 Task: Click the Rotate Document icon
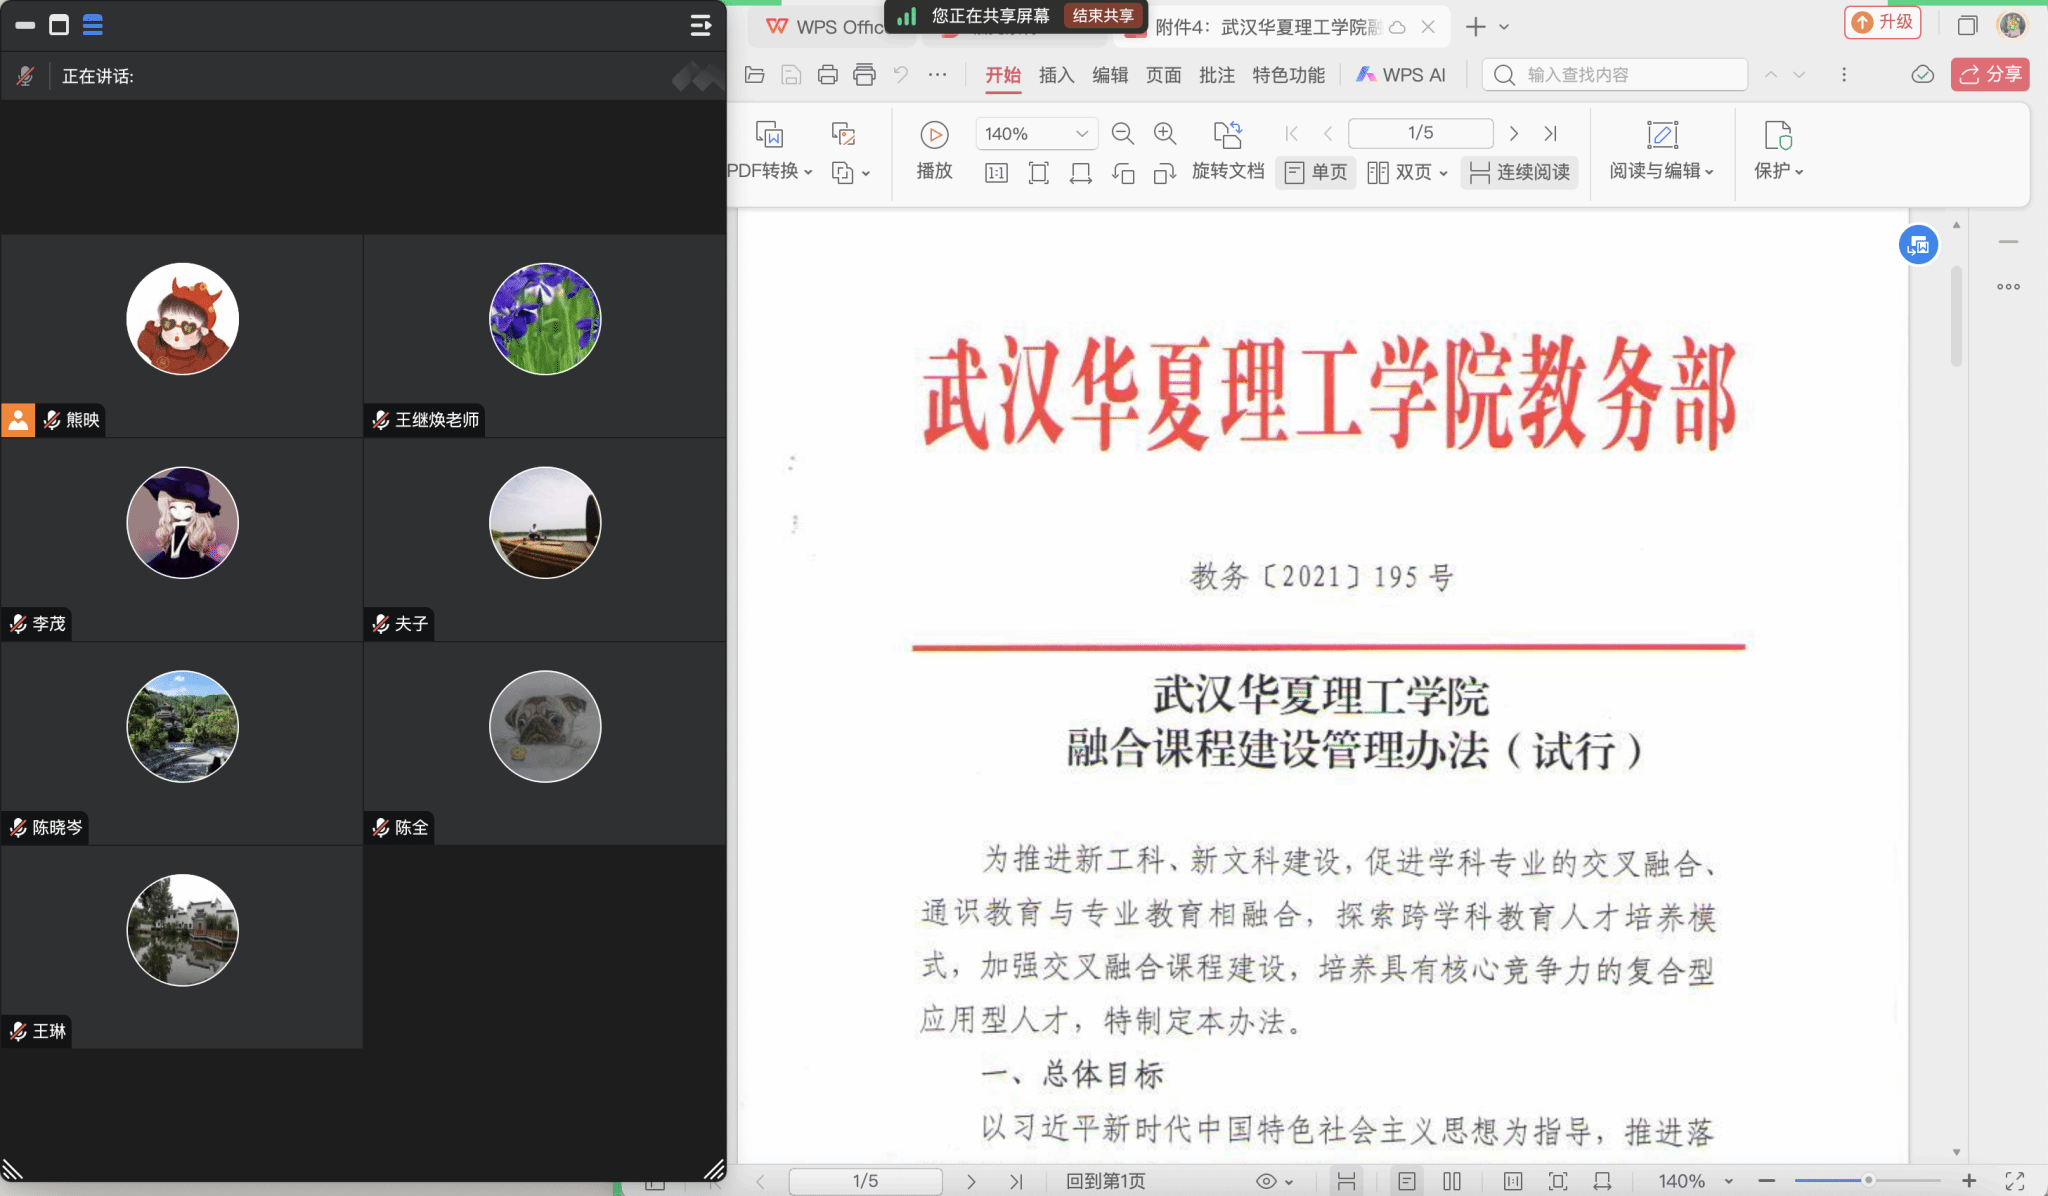[x=1227, y=135]
